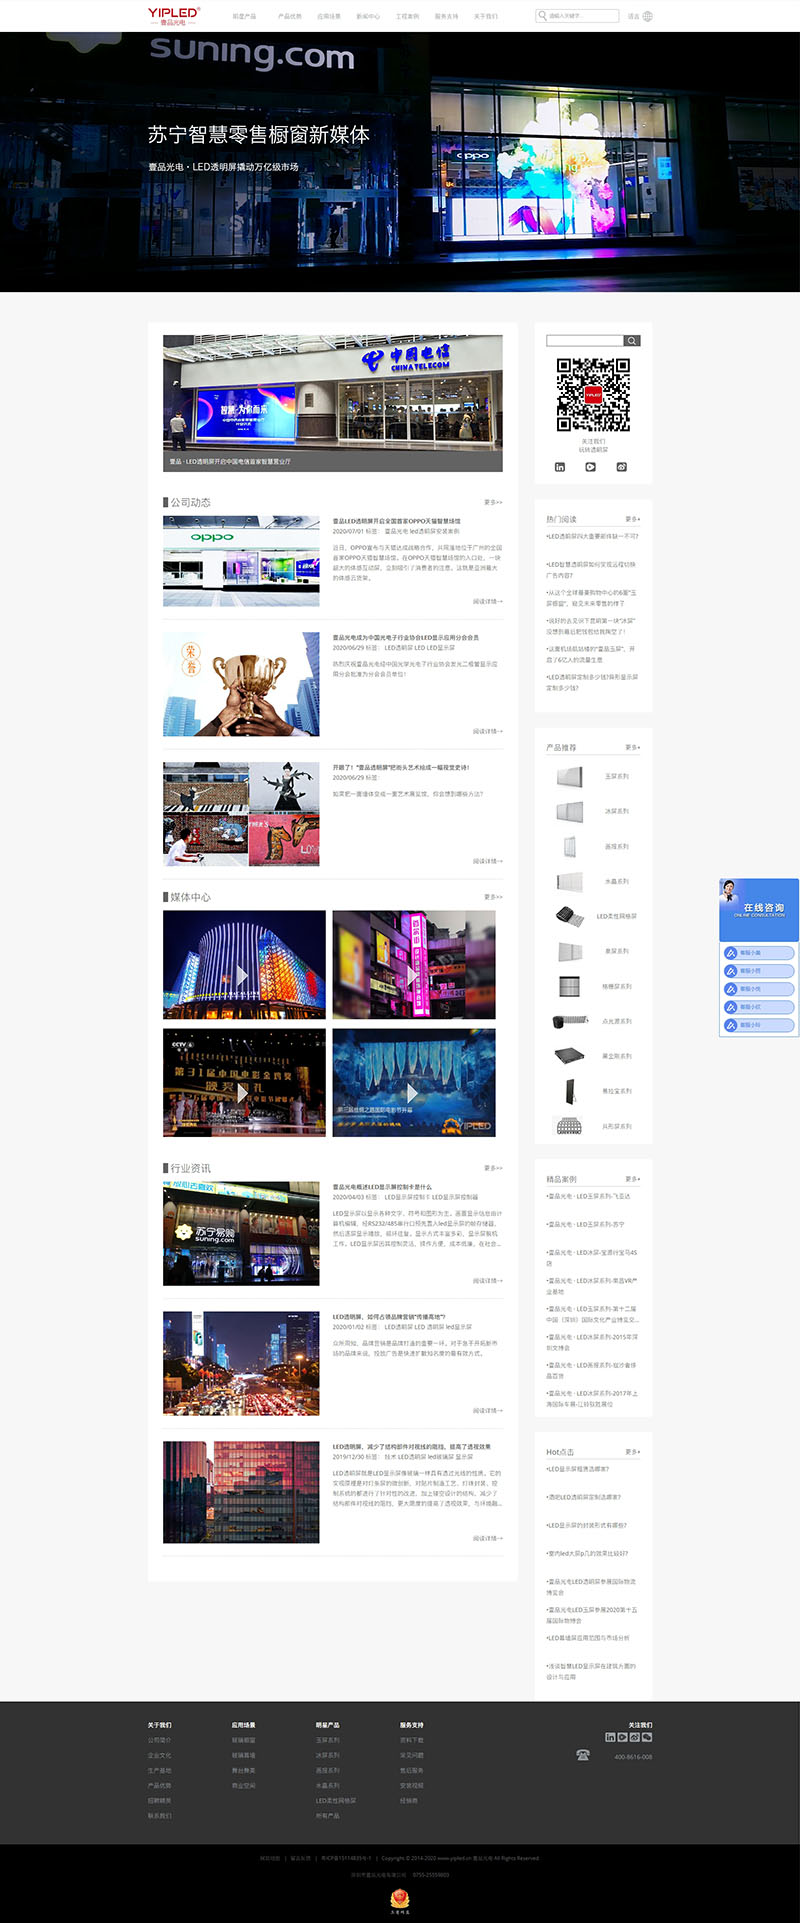Expand 更多 beside 公司动态 heading
This screenshot has height=1923, width=800.
pos(493,502)
